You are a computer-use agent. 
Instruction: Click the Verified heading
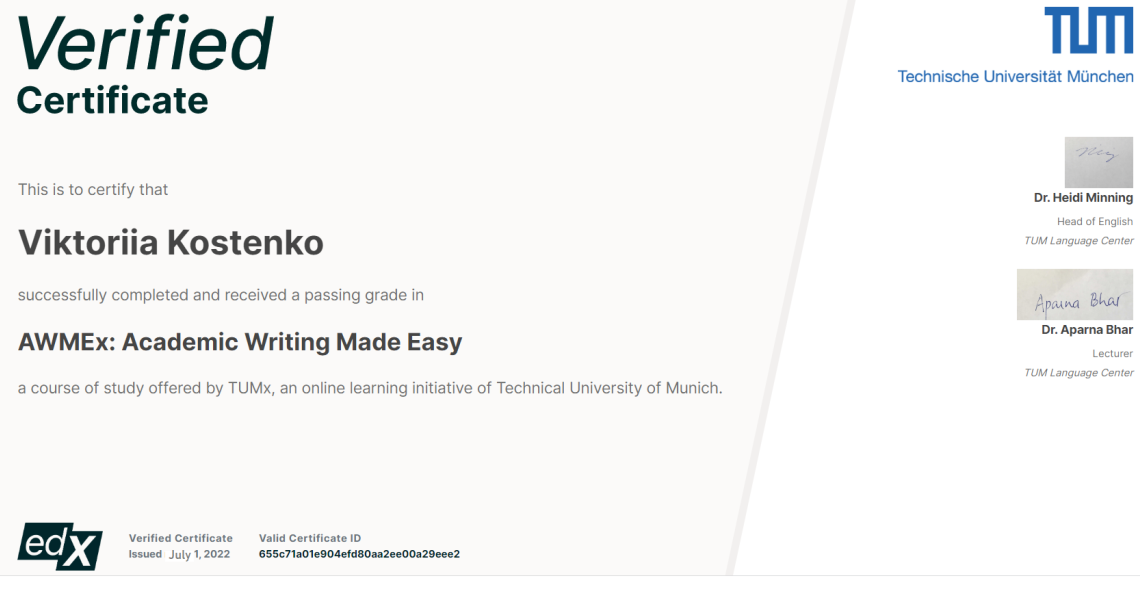[x=145, y=43]
